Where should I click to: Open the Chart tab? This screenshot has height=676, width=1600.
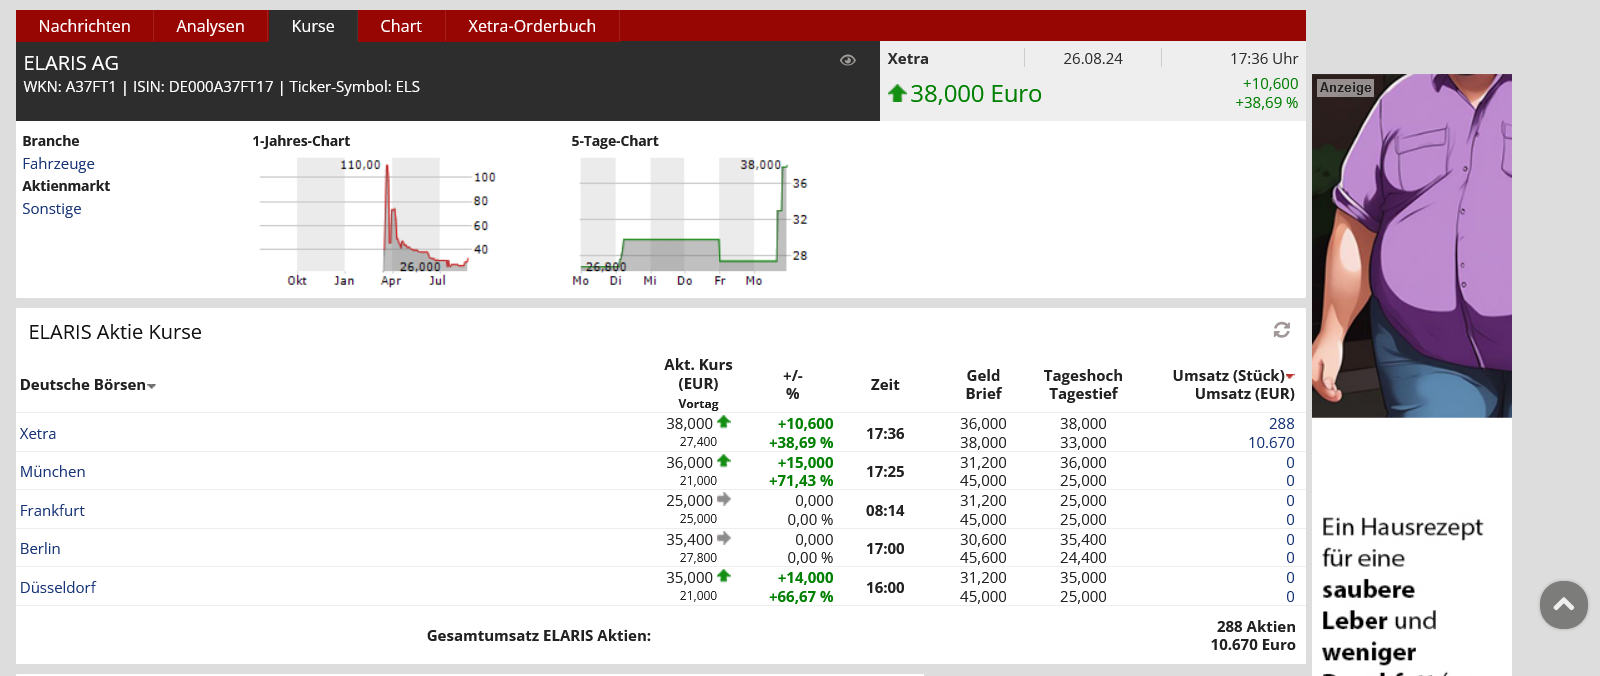coord(400,26)
